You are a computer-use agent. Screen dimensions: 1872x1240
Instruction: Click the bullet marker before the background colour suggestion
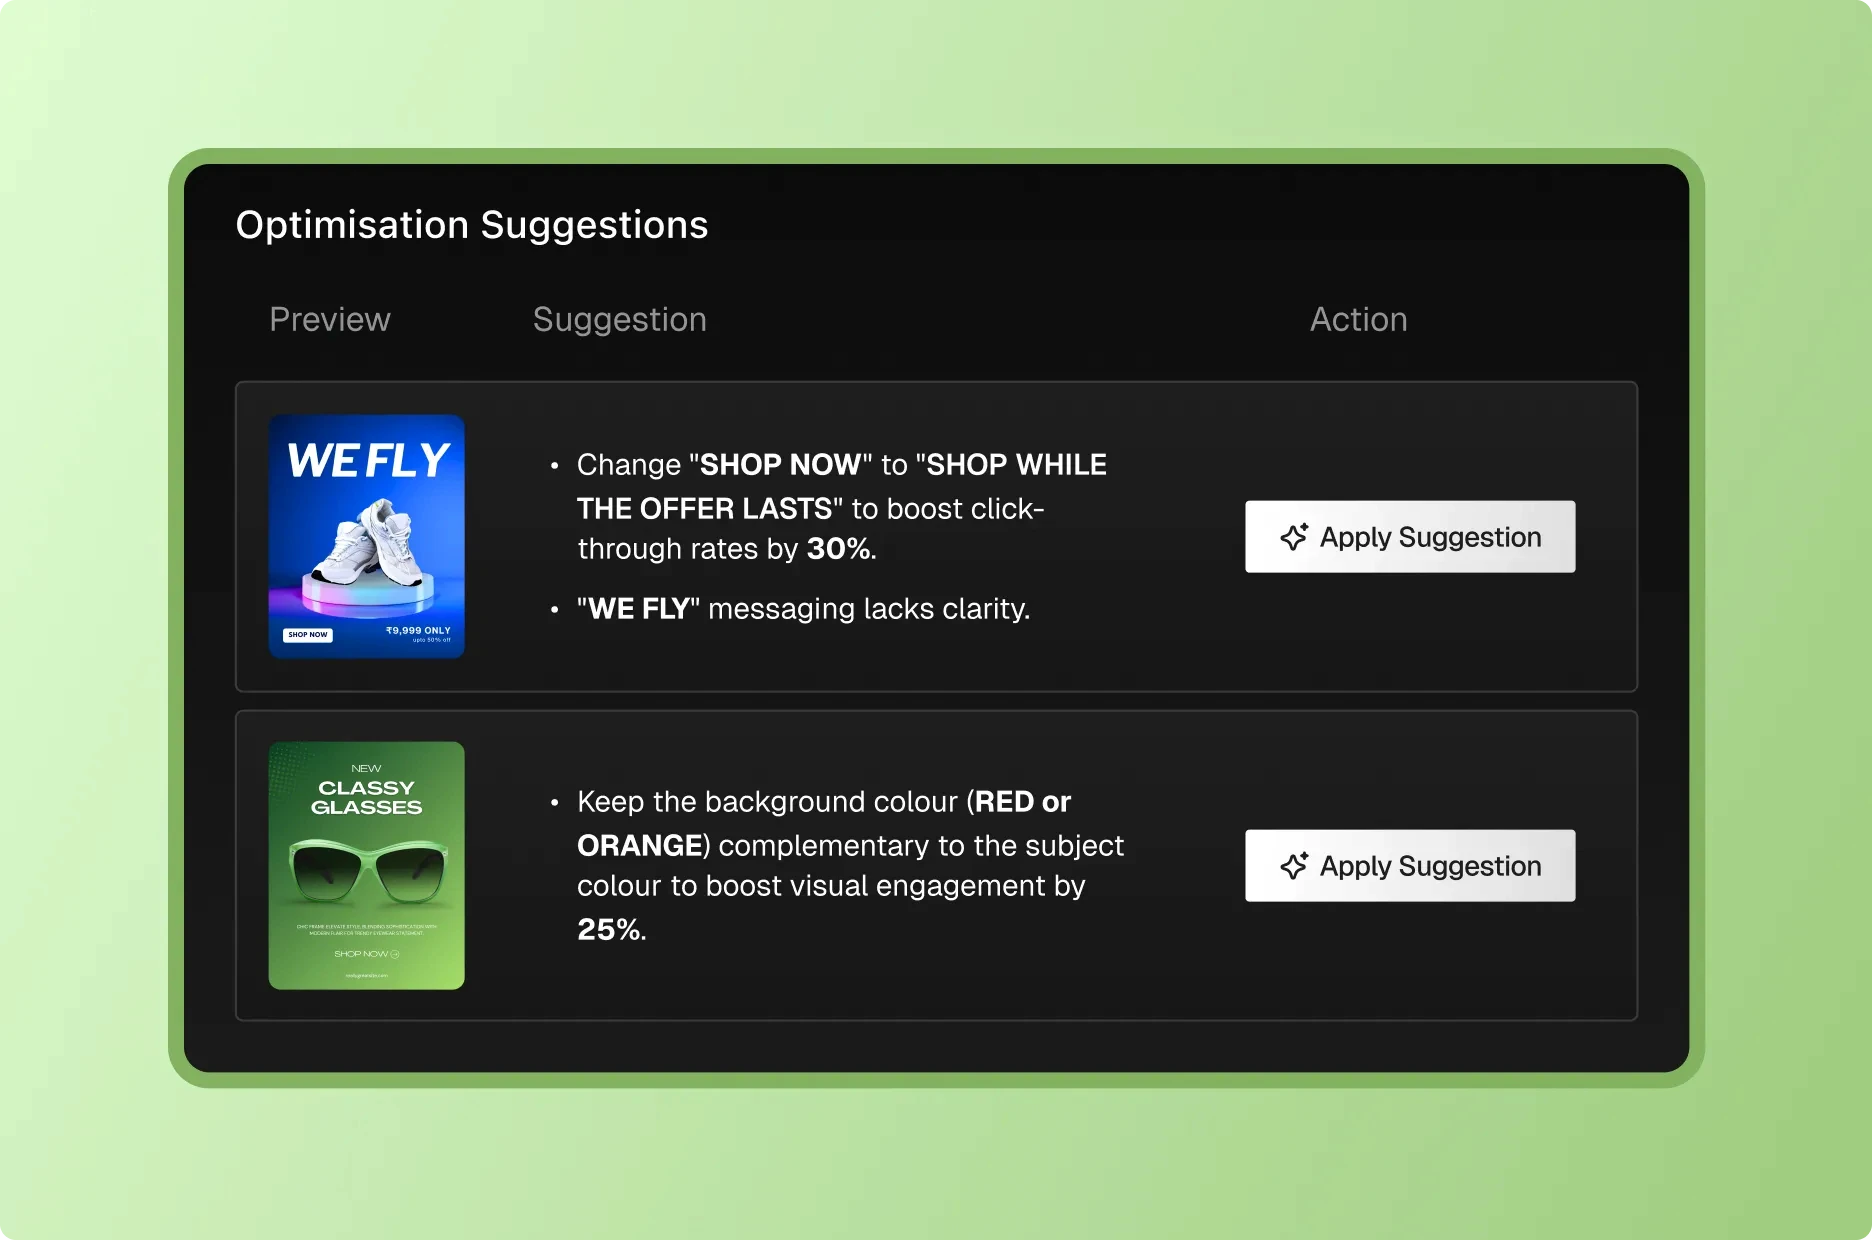click(x=556, y=803)
